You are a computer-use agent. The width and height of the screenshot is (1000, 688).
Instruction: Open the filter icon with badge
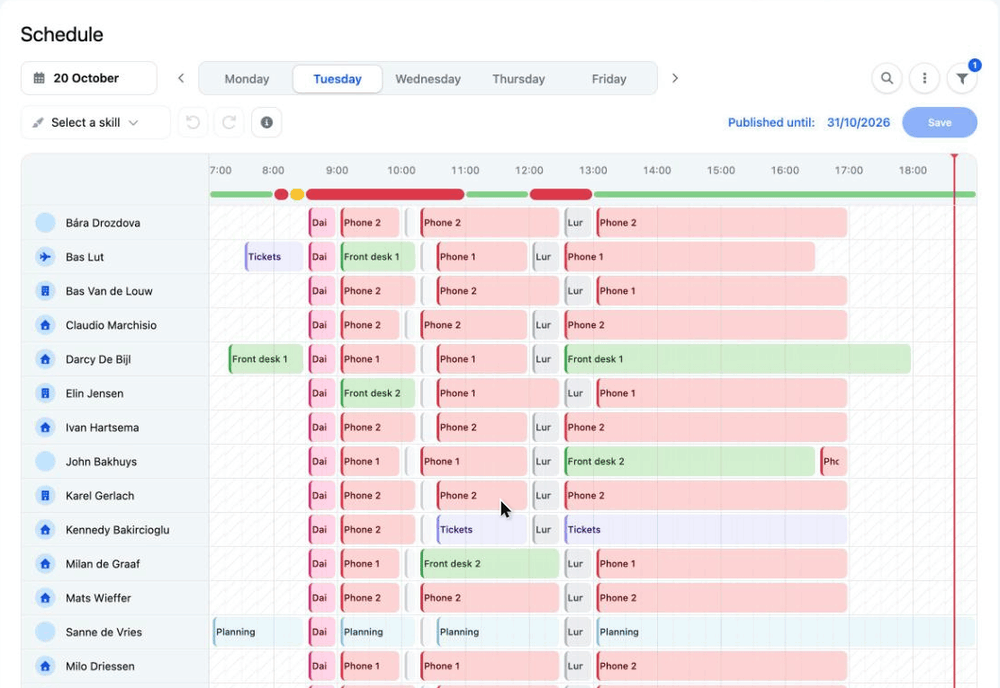[962, 78]
